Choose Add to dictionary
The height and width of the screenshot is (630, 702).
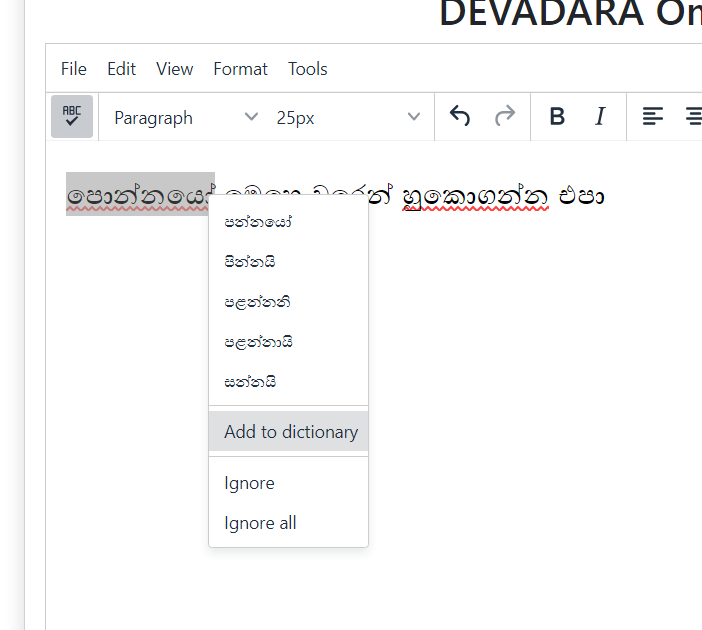pos(289,432)
